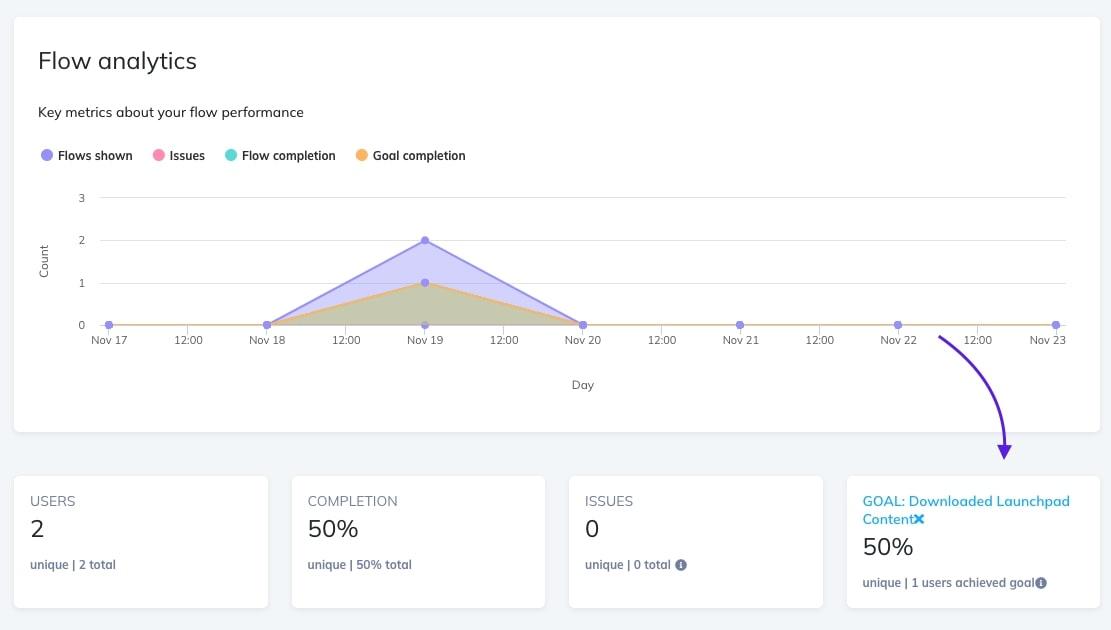Viewport: 1111px width, 630px height.
Task: Click the pink Issues legend dot
Action: click(159, 155)
